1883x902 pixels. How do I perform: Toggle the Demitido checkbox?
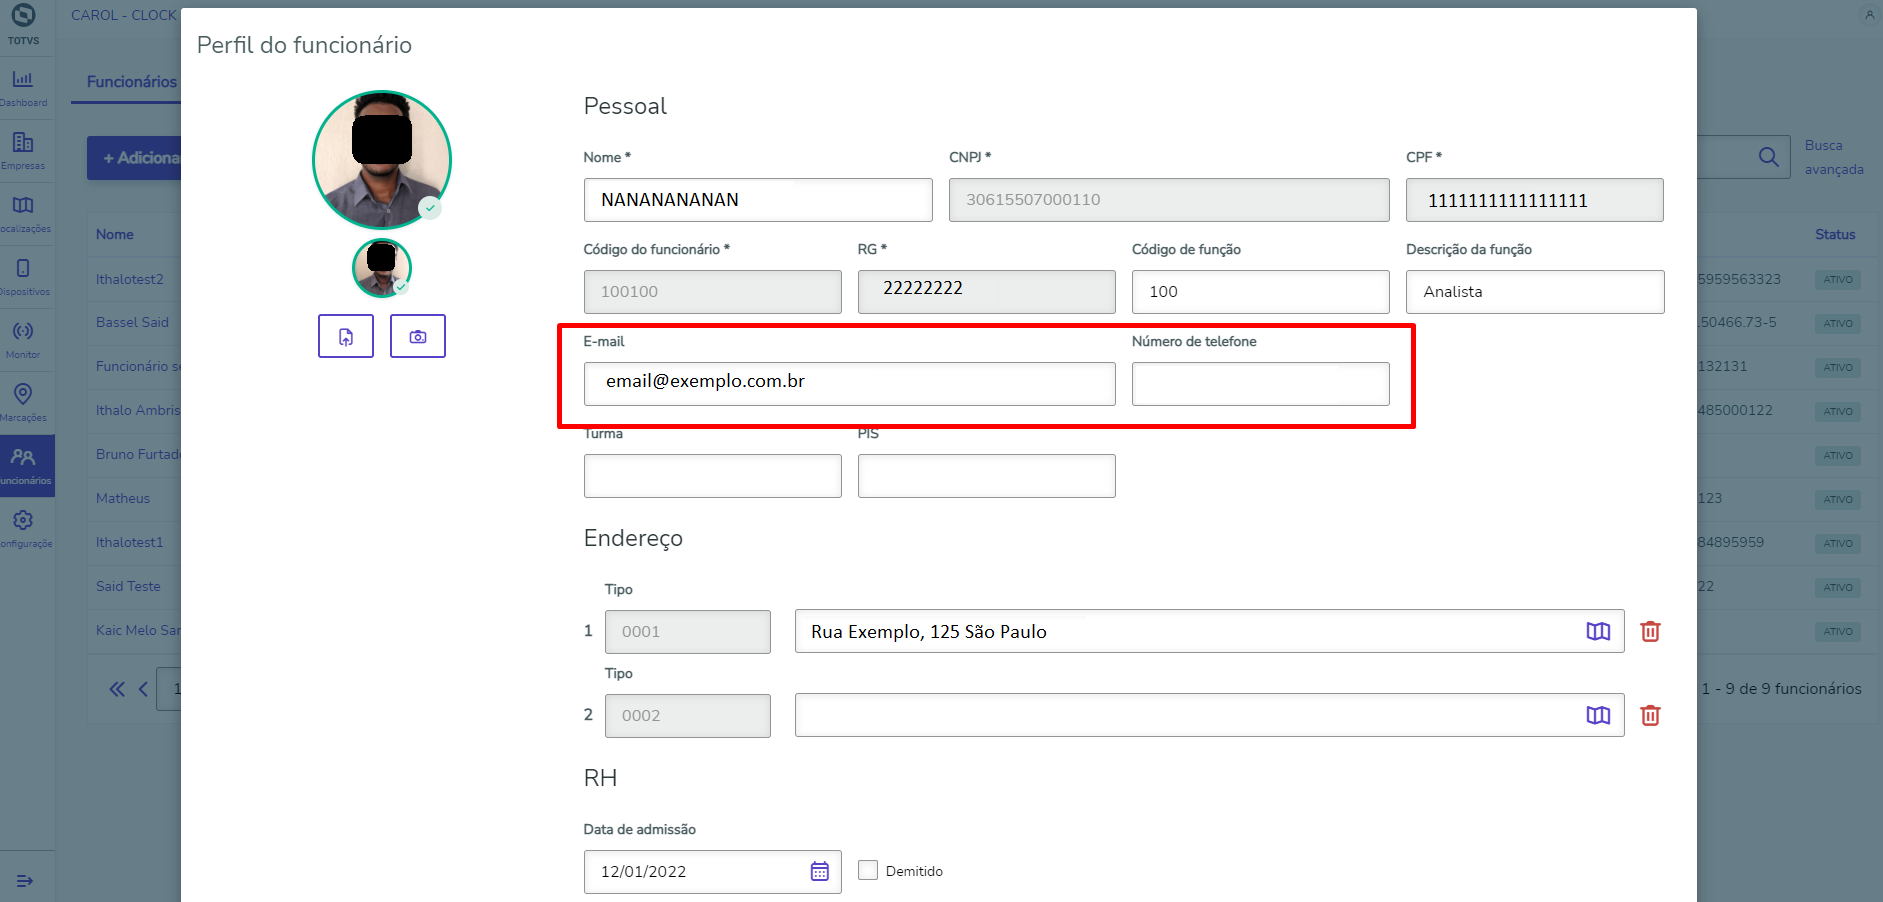click(x=868, y=870)
